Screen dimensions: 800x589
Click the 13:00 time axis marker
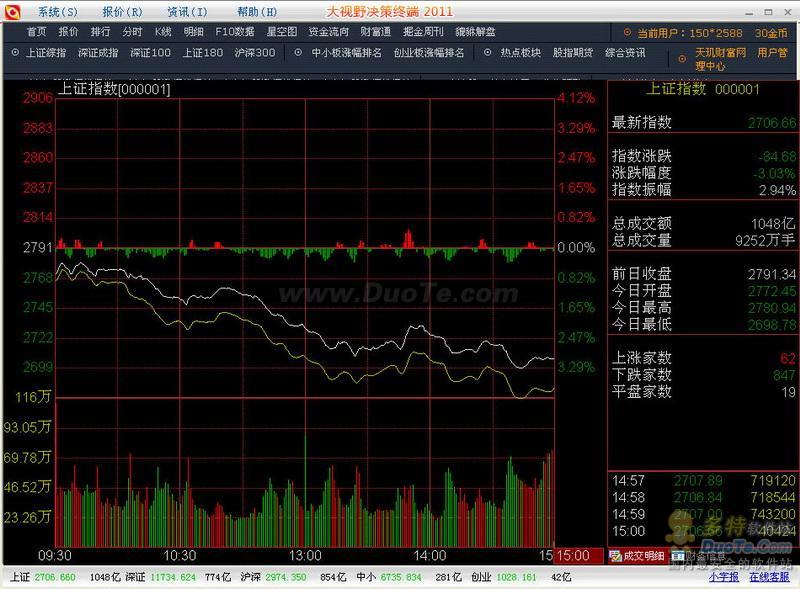(x=305, y=556)
